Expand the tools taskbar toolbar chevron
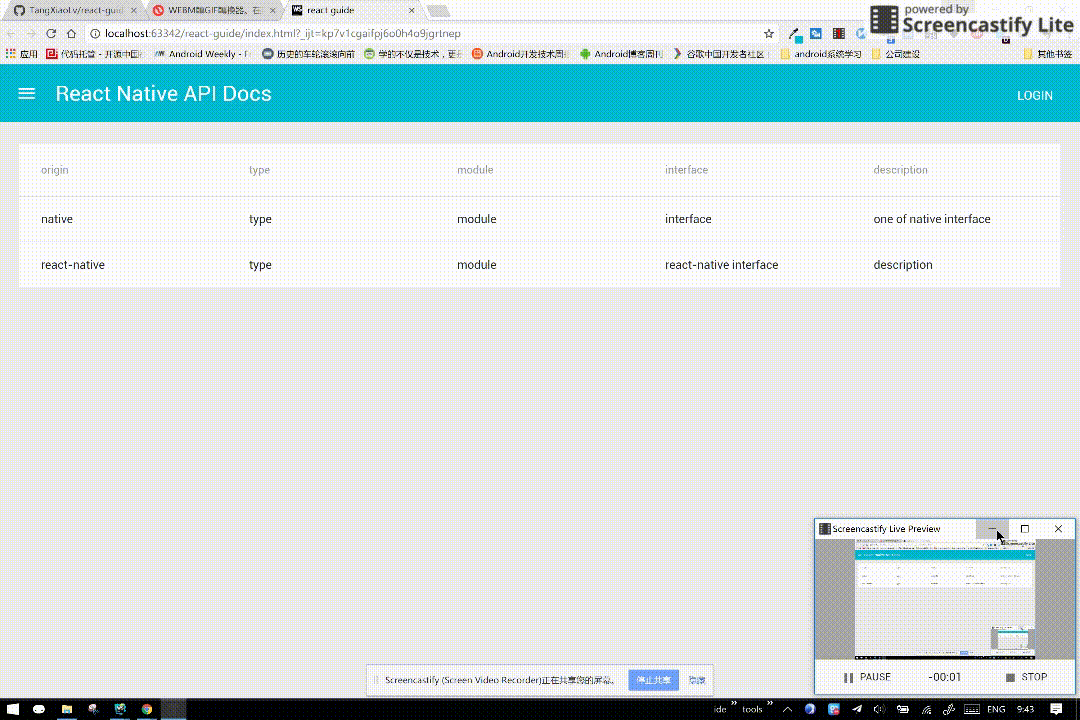 click(770, 704)
